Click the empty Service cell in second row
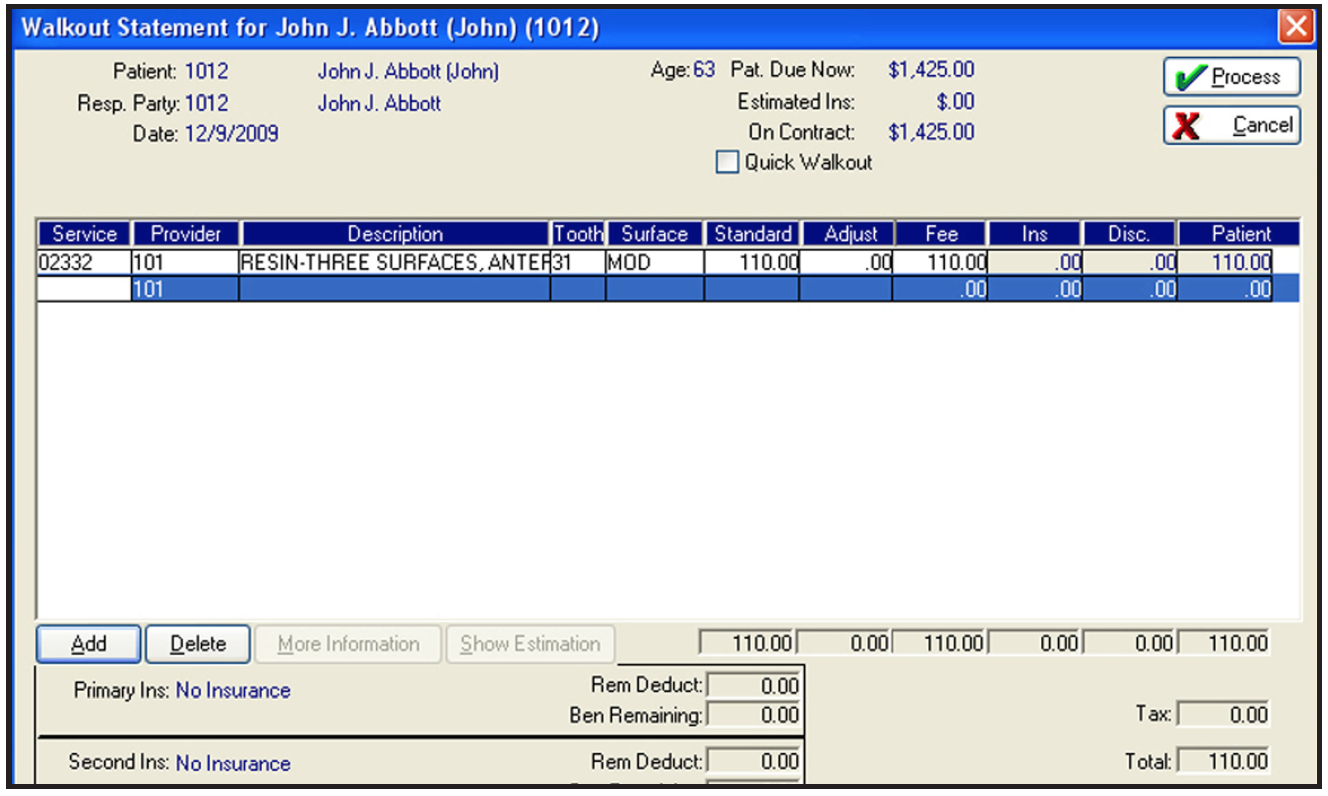The image size is (1328, 796). click(84, 289)
